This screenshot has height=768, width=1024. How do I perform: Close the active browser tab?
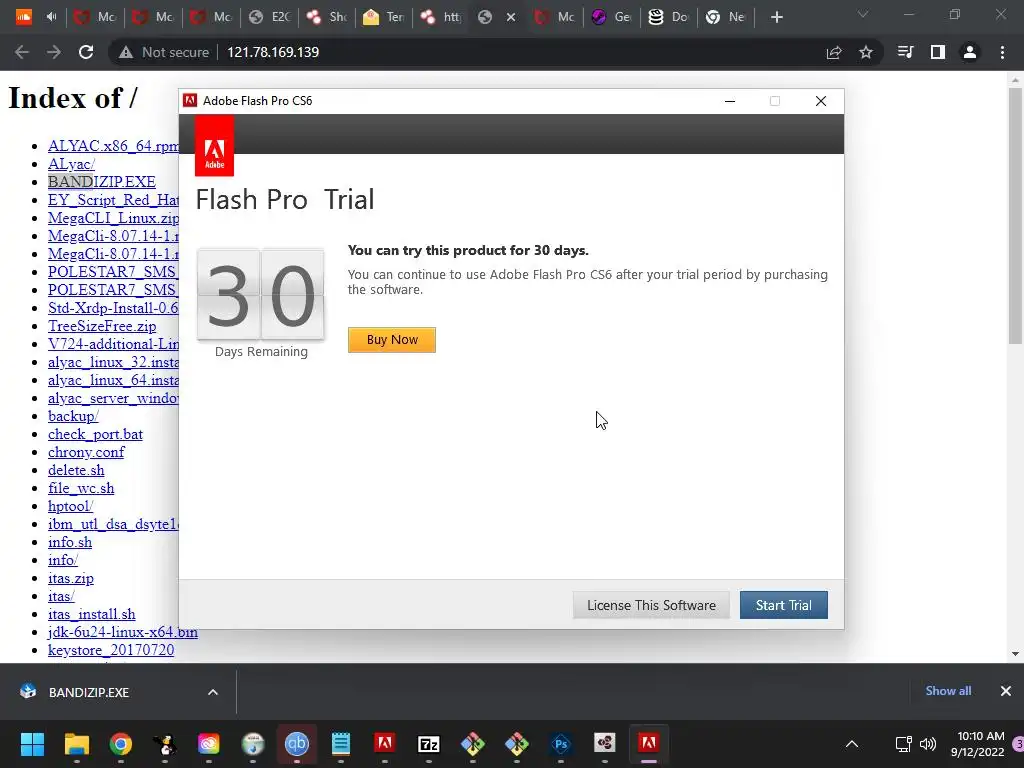(511, 17)
